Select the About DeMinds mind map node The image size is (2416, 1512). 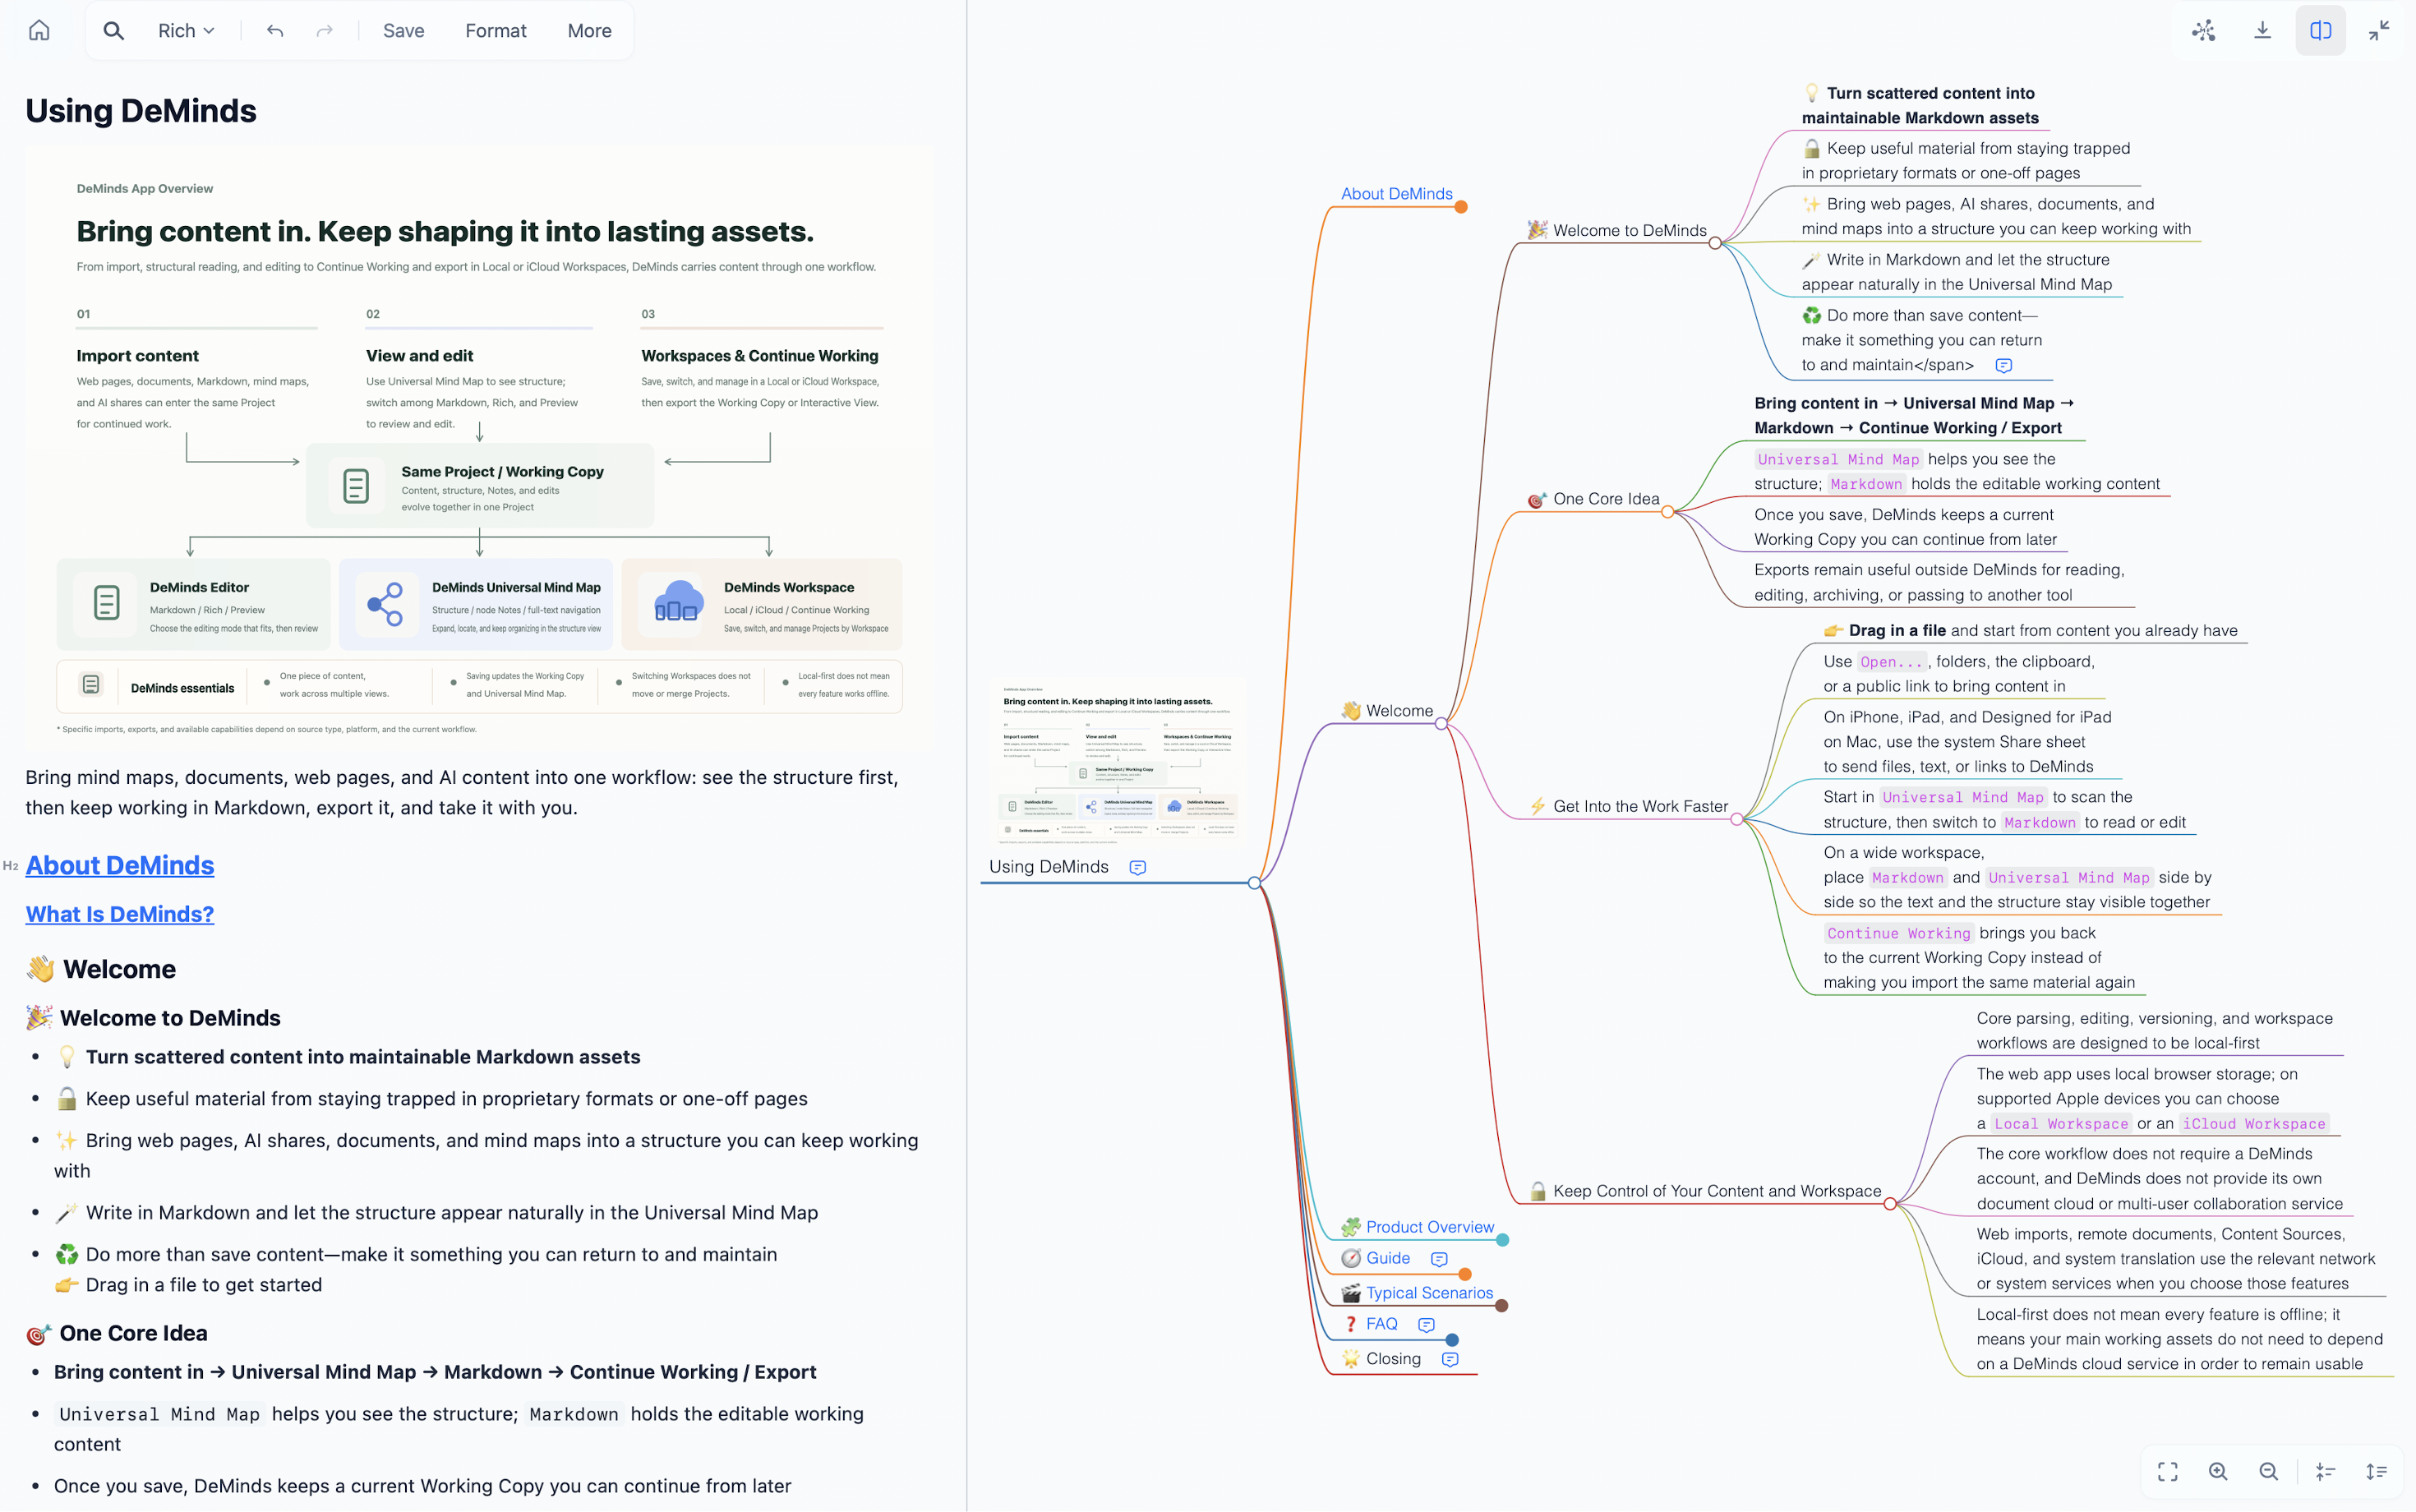click(1396, 193)
